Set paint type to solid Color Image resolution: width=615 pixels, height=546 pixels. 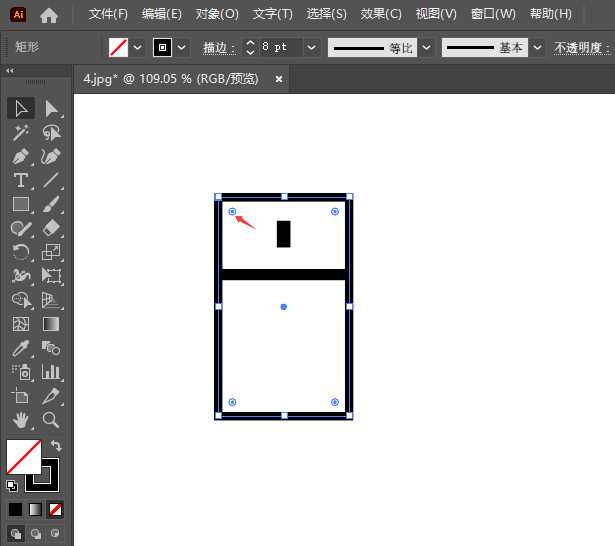[x=16, y=510]
